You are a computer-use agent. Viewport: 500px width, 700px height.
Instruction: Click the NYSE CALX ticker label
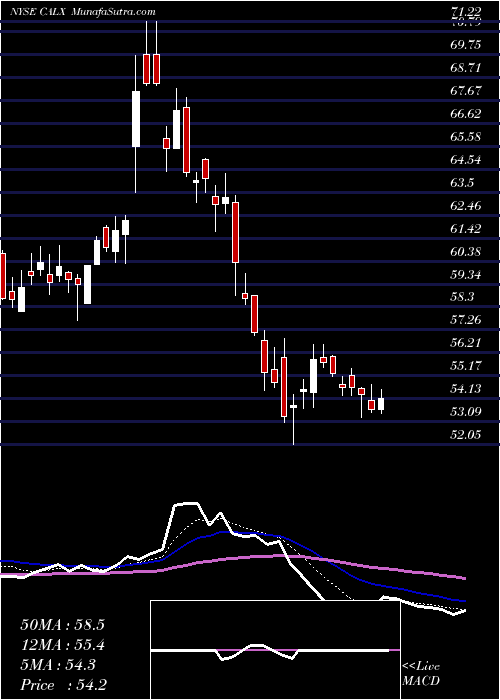[38, 12]
